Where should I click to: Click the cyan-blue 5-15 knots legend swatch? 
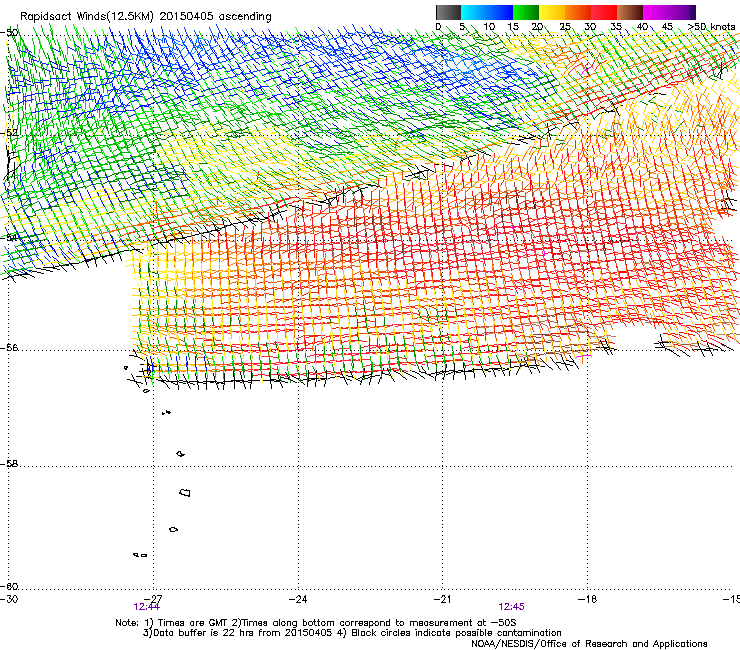click(487, 12)
